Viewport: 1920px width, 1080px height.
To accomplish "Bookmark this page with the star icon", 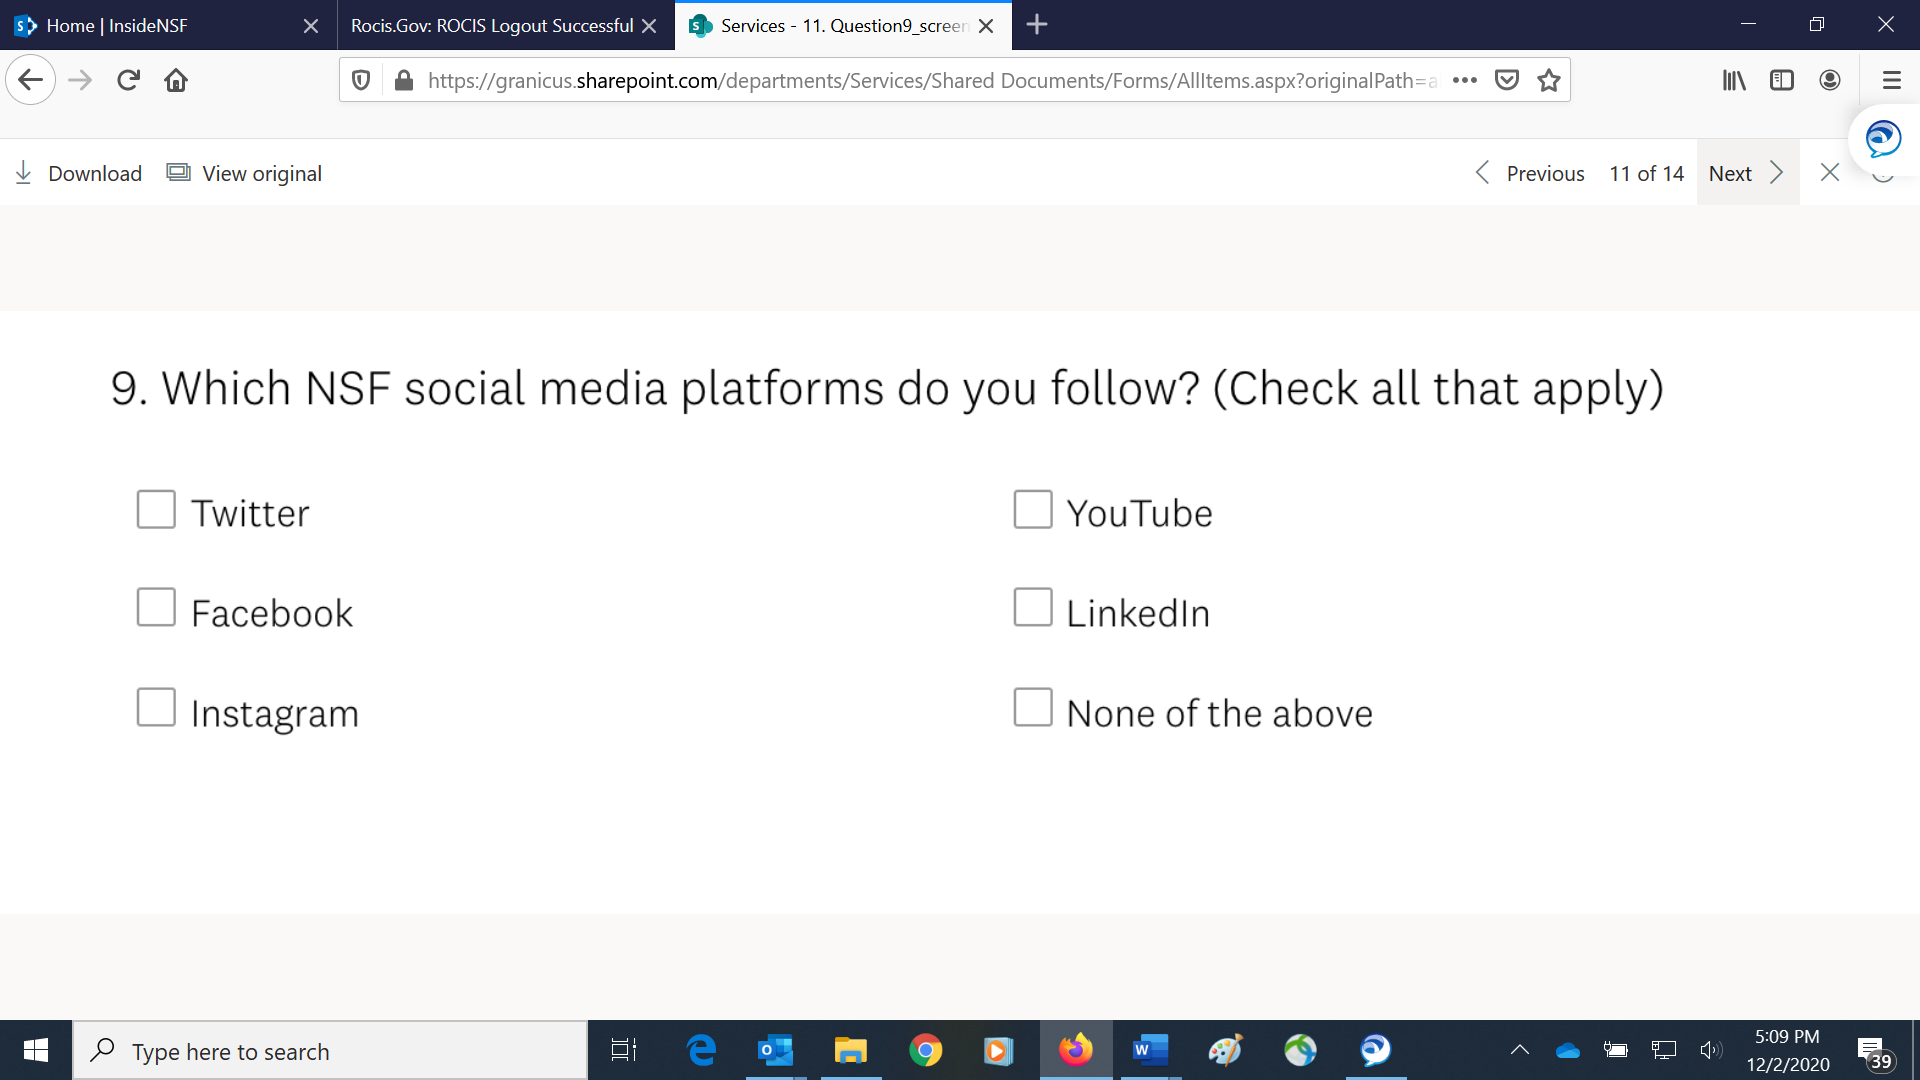I will pos(1549,80).
